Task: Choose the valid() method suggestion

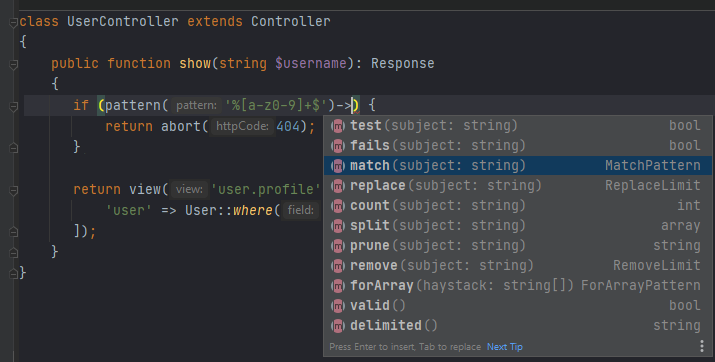Action: pos(518,305)
